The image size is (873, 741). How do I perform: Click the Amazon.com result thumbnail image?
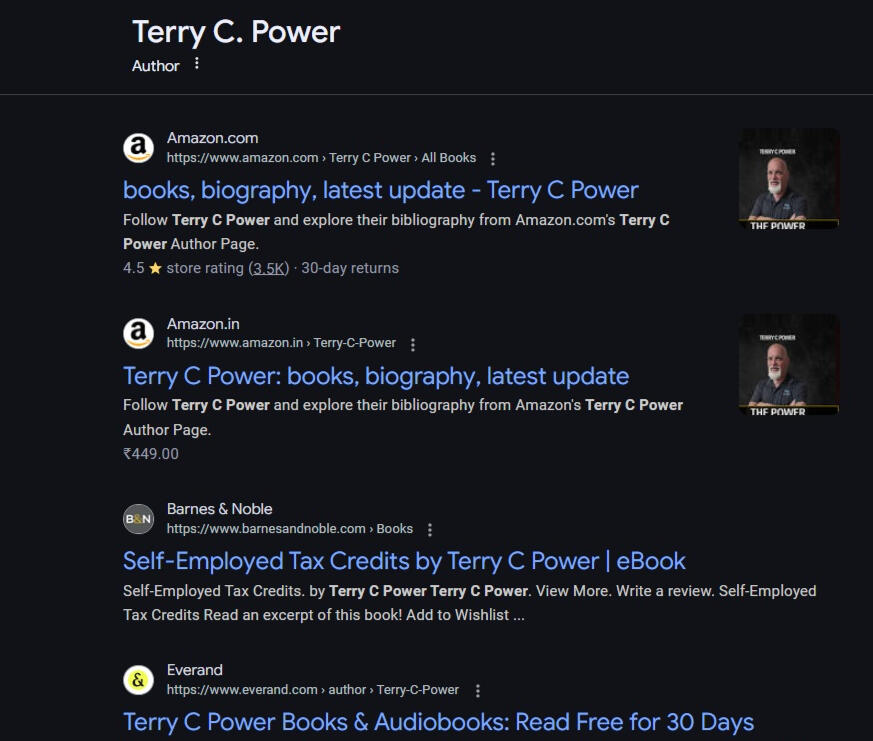coord(789,179)
